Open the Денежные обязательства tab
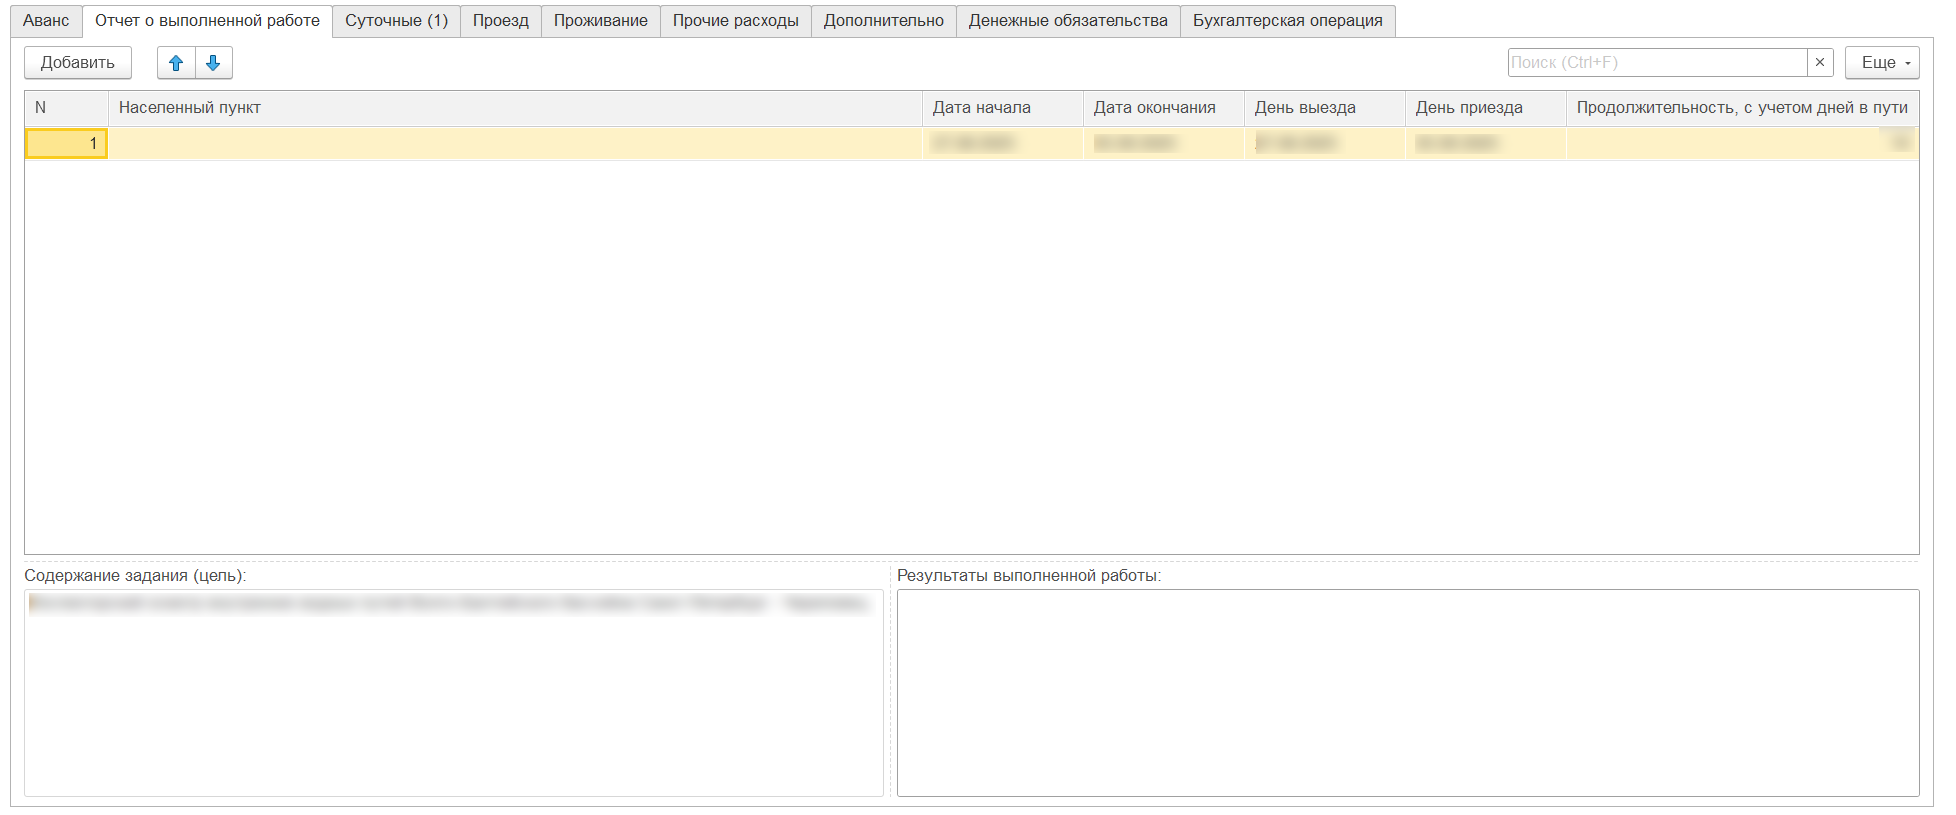 coord(1067,21)
